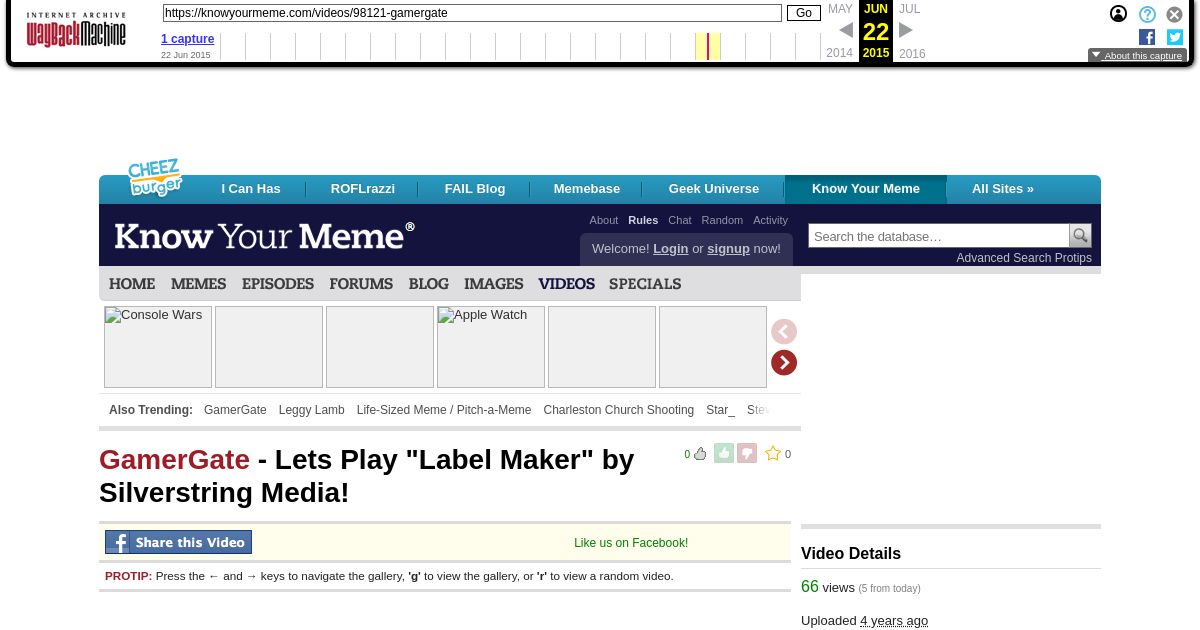The image size is (1200, 630).
Task: Click the 2016 year label in Wayback bar
Action: (x=912, y=54)
